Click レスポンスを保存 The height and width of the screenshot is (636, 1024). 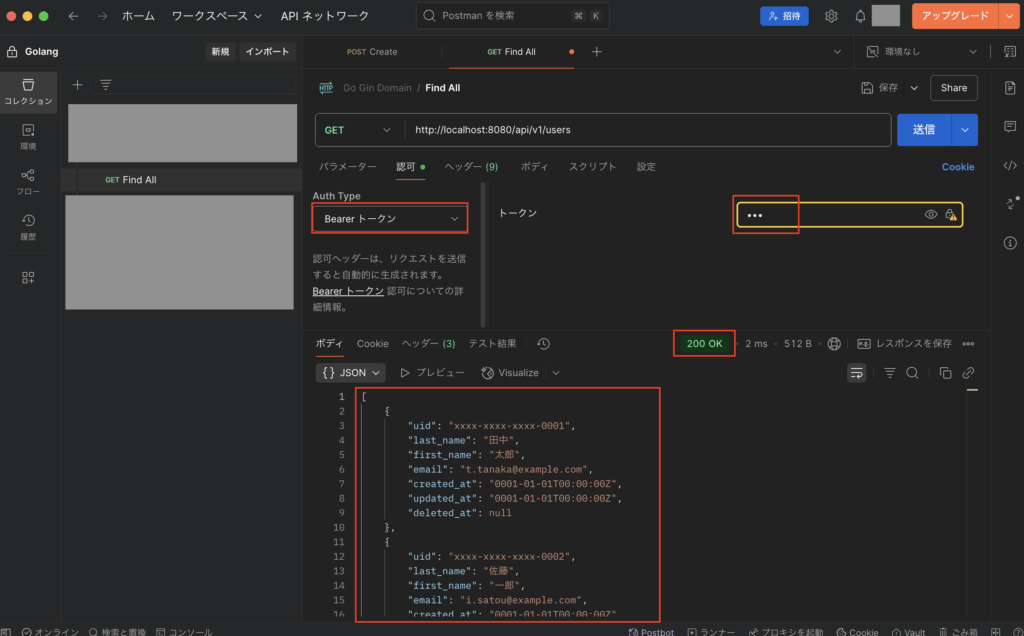[x=904, y=343]
